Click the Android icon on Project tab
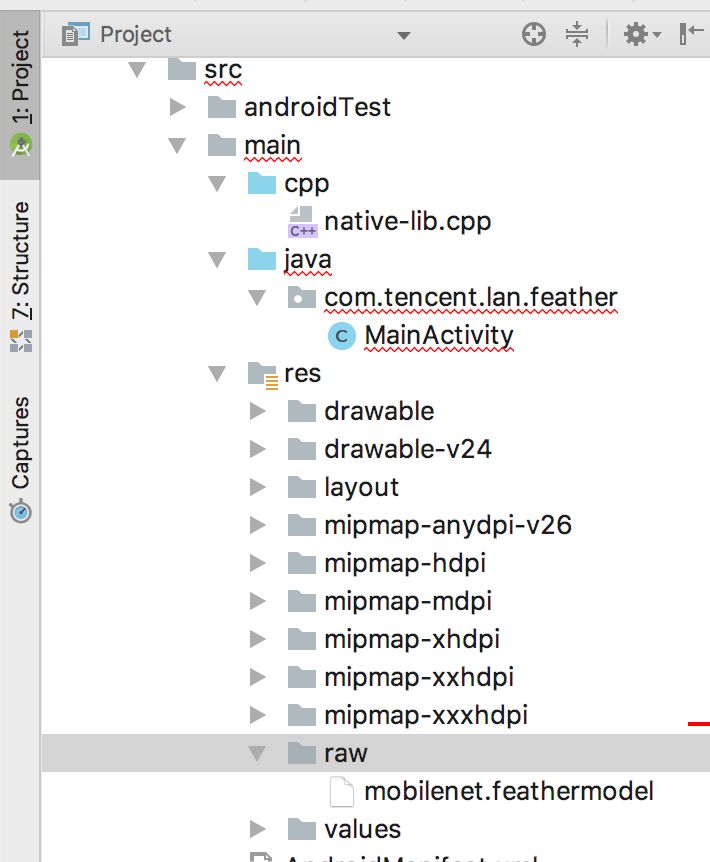 click(21, 146)
